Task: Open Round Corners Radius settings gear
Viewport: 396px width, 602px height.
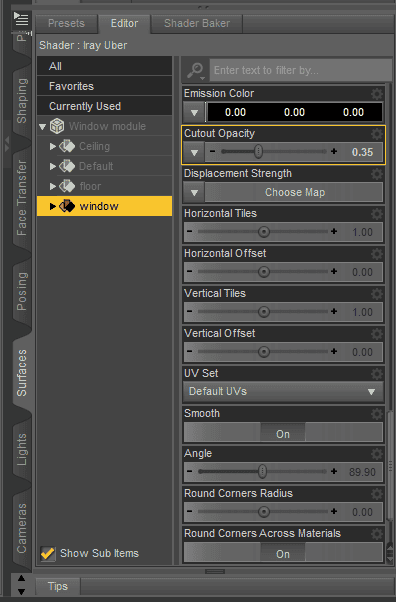Action: 377,494
